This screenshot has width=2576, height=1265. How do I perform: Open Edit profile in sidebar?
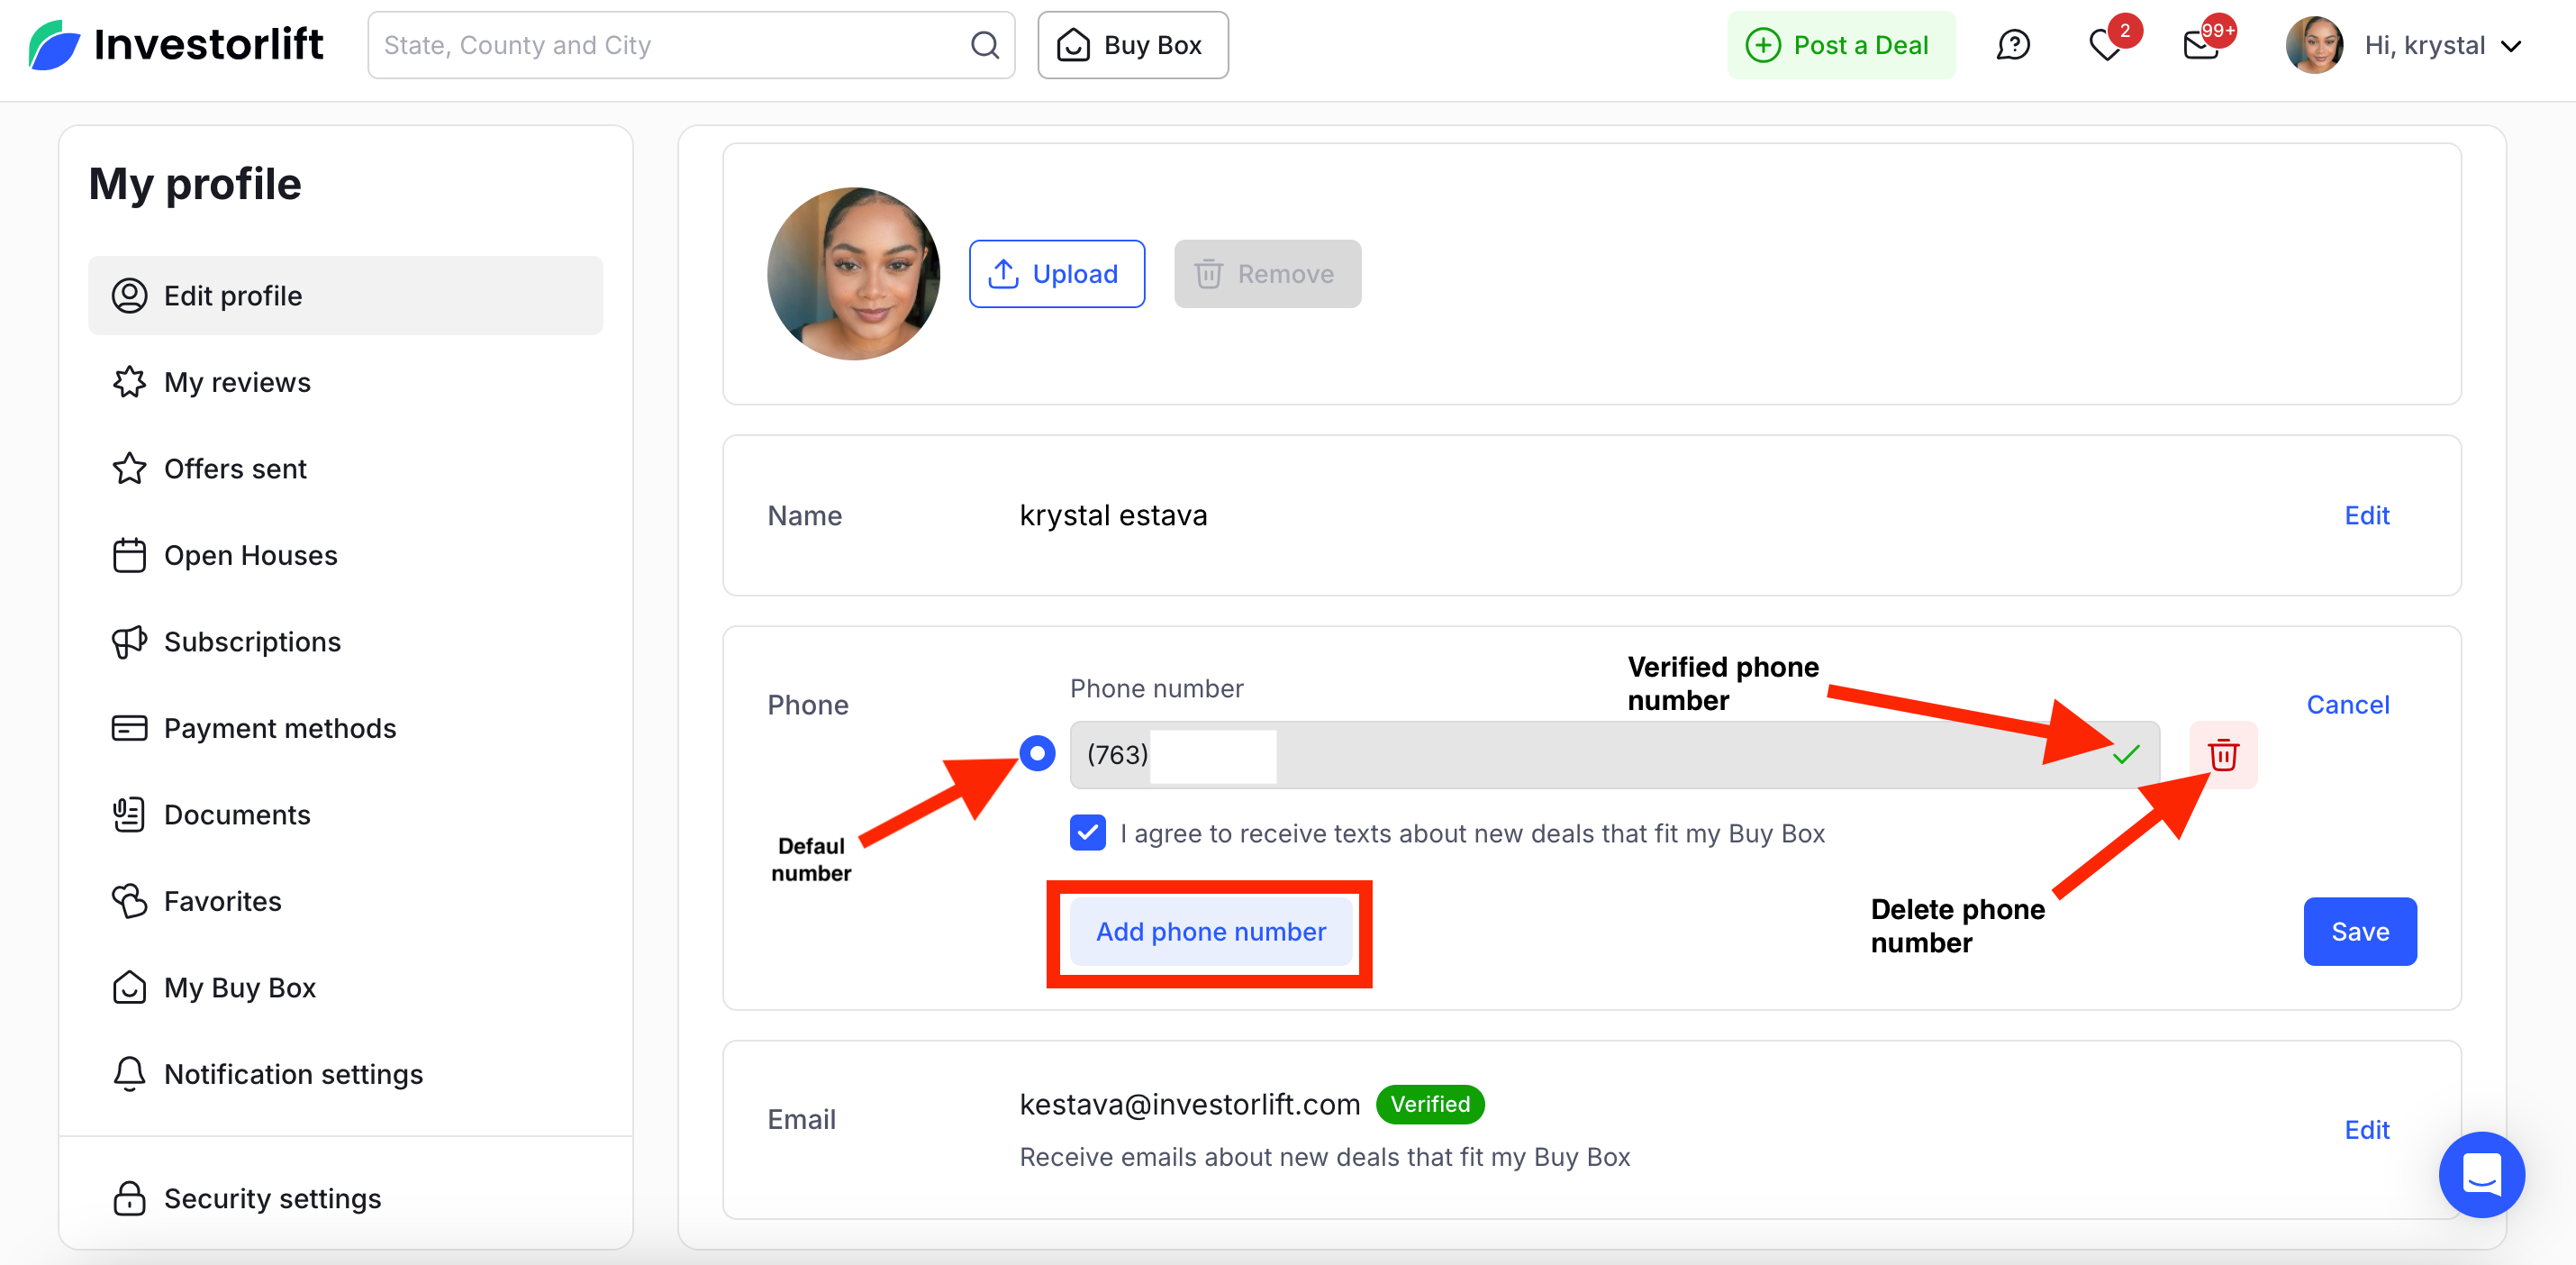pos(345,296)
